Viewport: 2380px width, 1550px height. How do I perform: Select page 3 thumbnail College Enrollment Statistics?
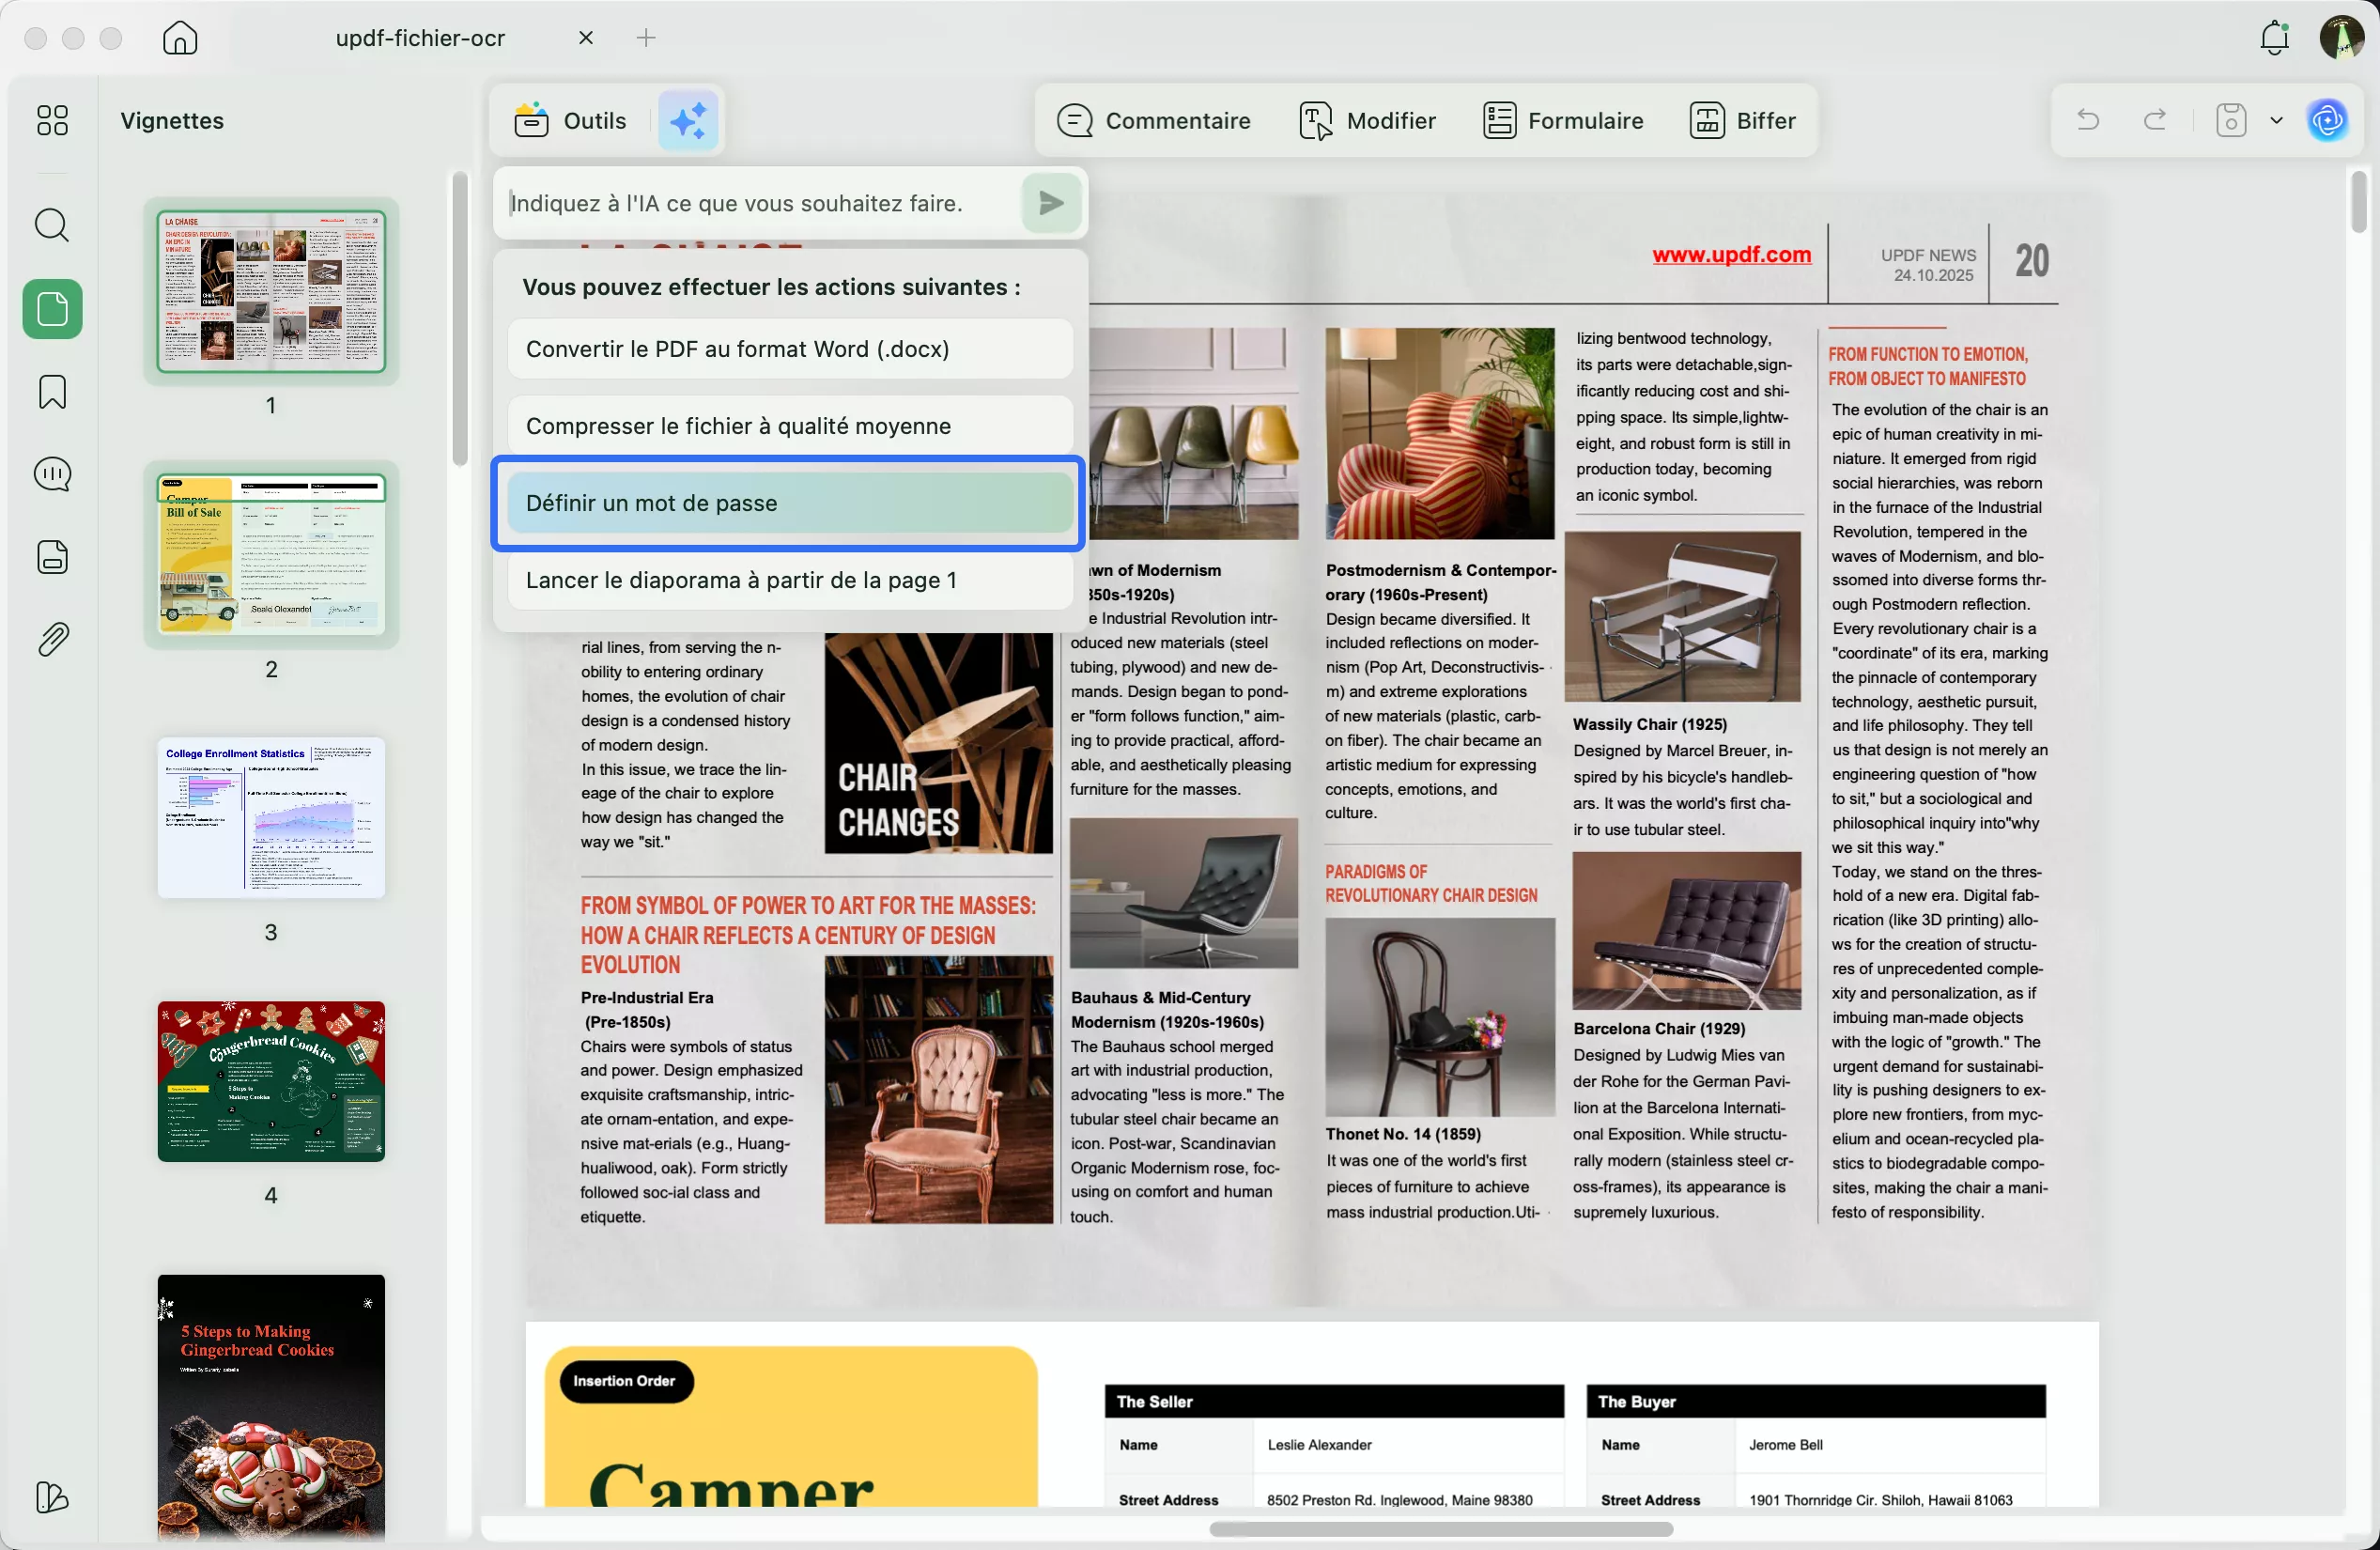[x=271, y=817]
